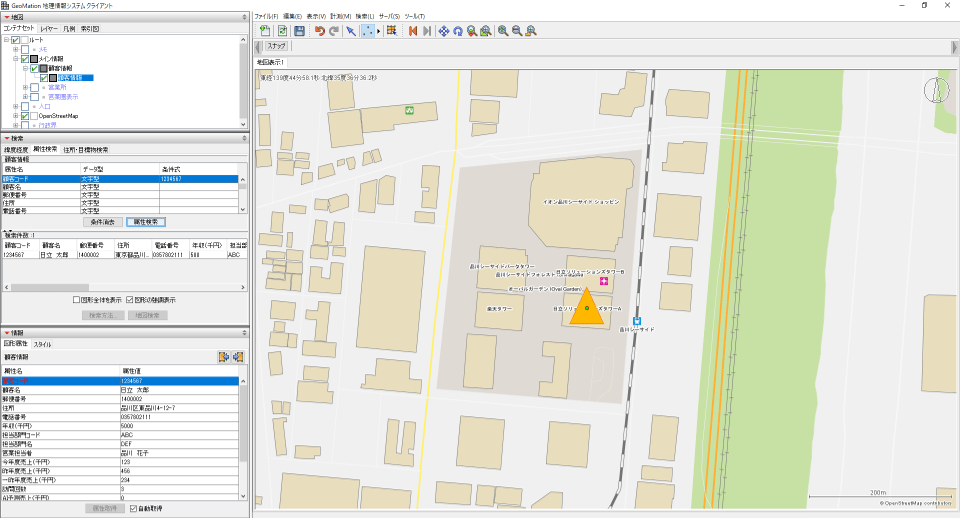The image size is (960, 518).
Task: Expand the 営業所 tree node
Action: pyautogui.click(x=24, y=87)
